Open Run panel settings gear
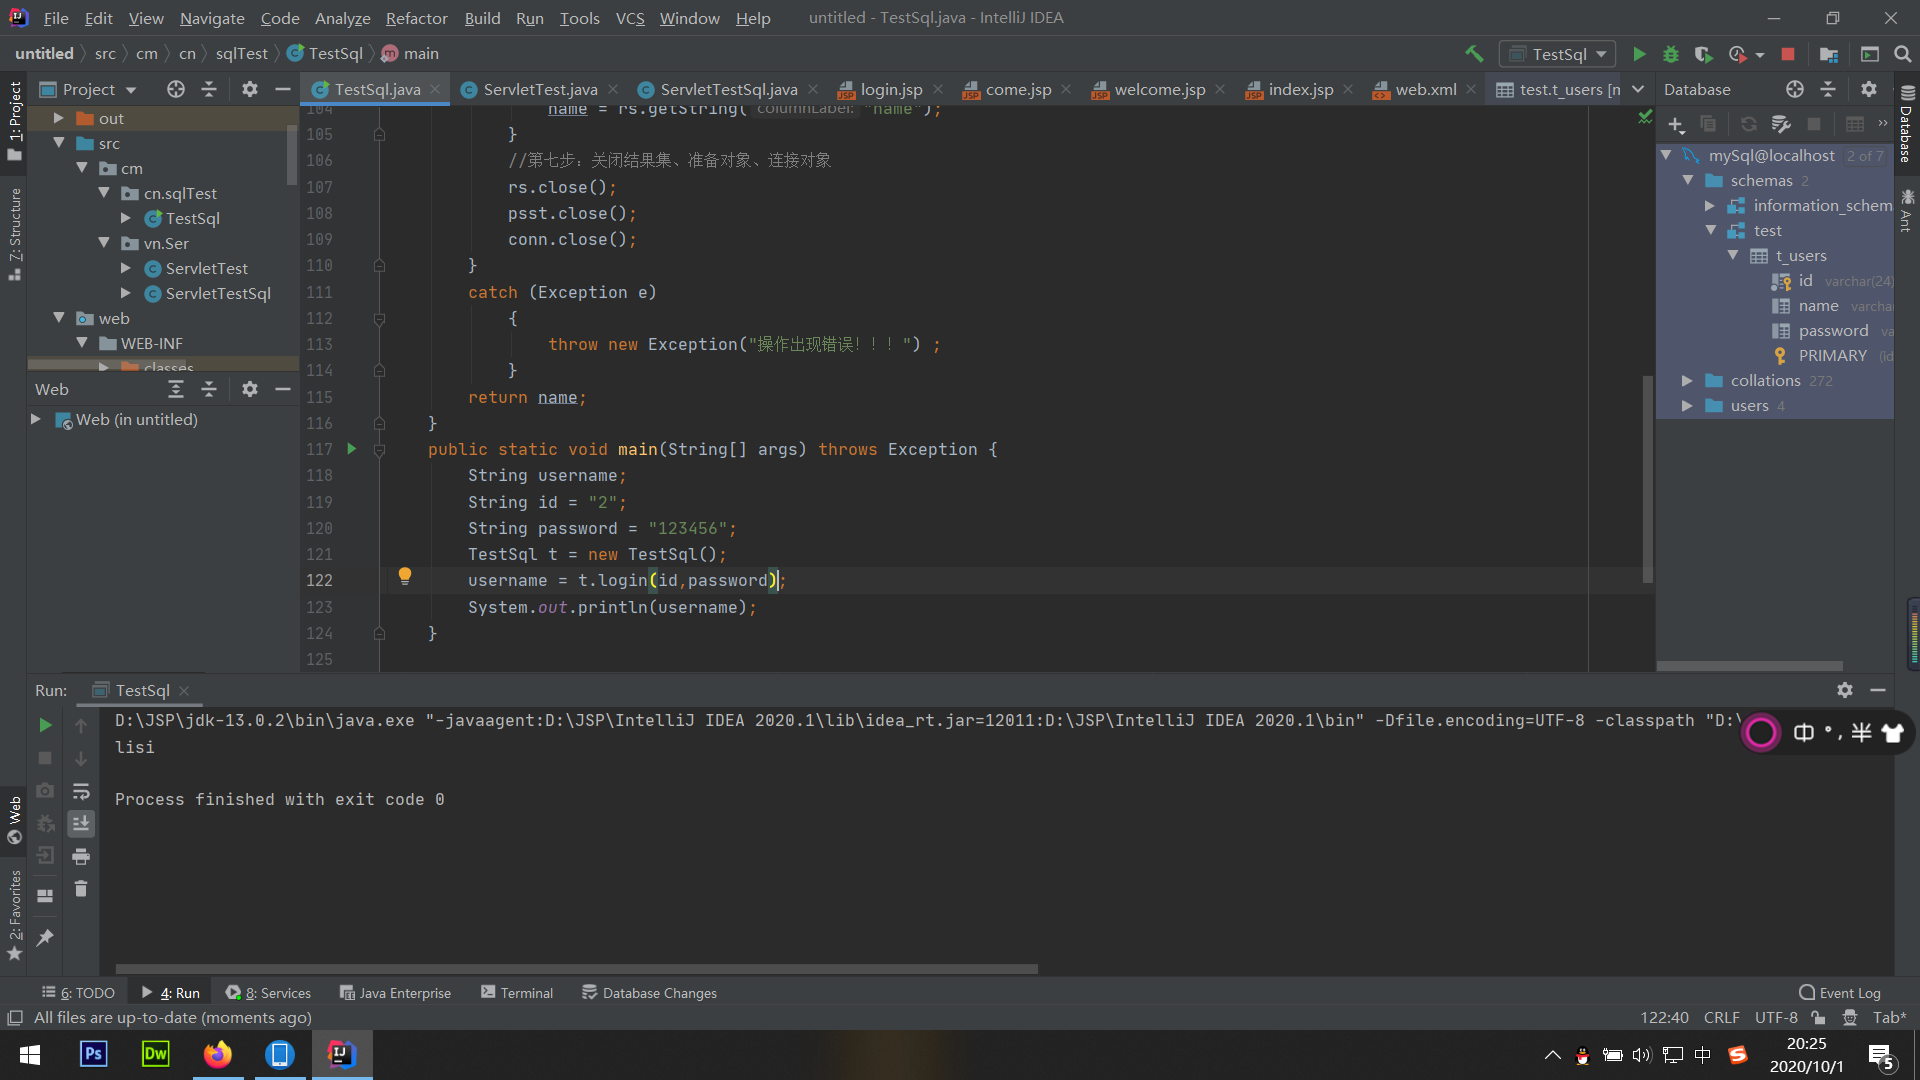The image size is (1920, 1080). pyautogui.click(x=1845, y=690)
